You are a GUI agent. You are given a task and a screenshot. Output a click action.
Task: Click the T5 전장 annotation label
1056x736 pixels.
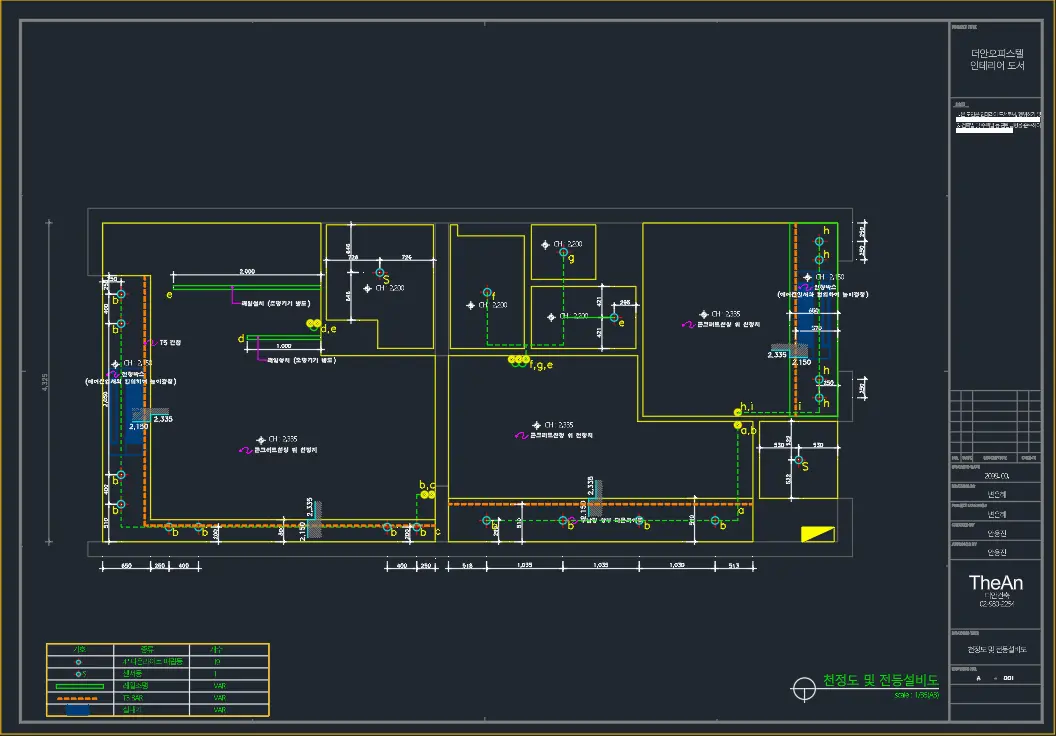[x=170, y=343]
